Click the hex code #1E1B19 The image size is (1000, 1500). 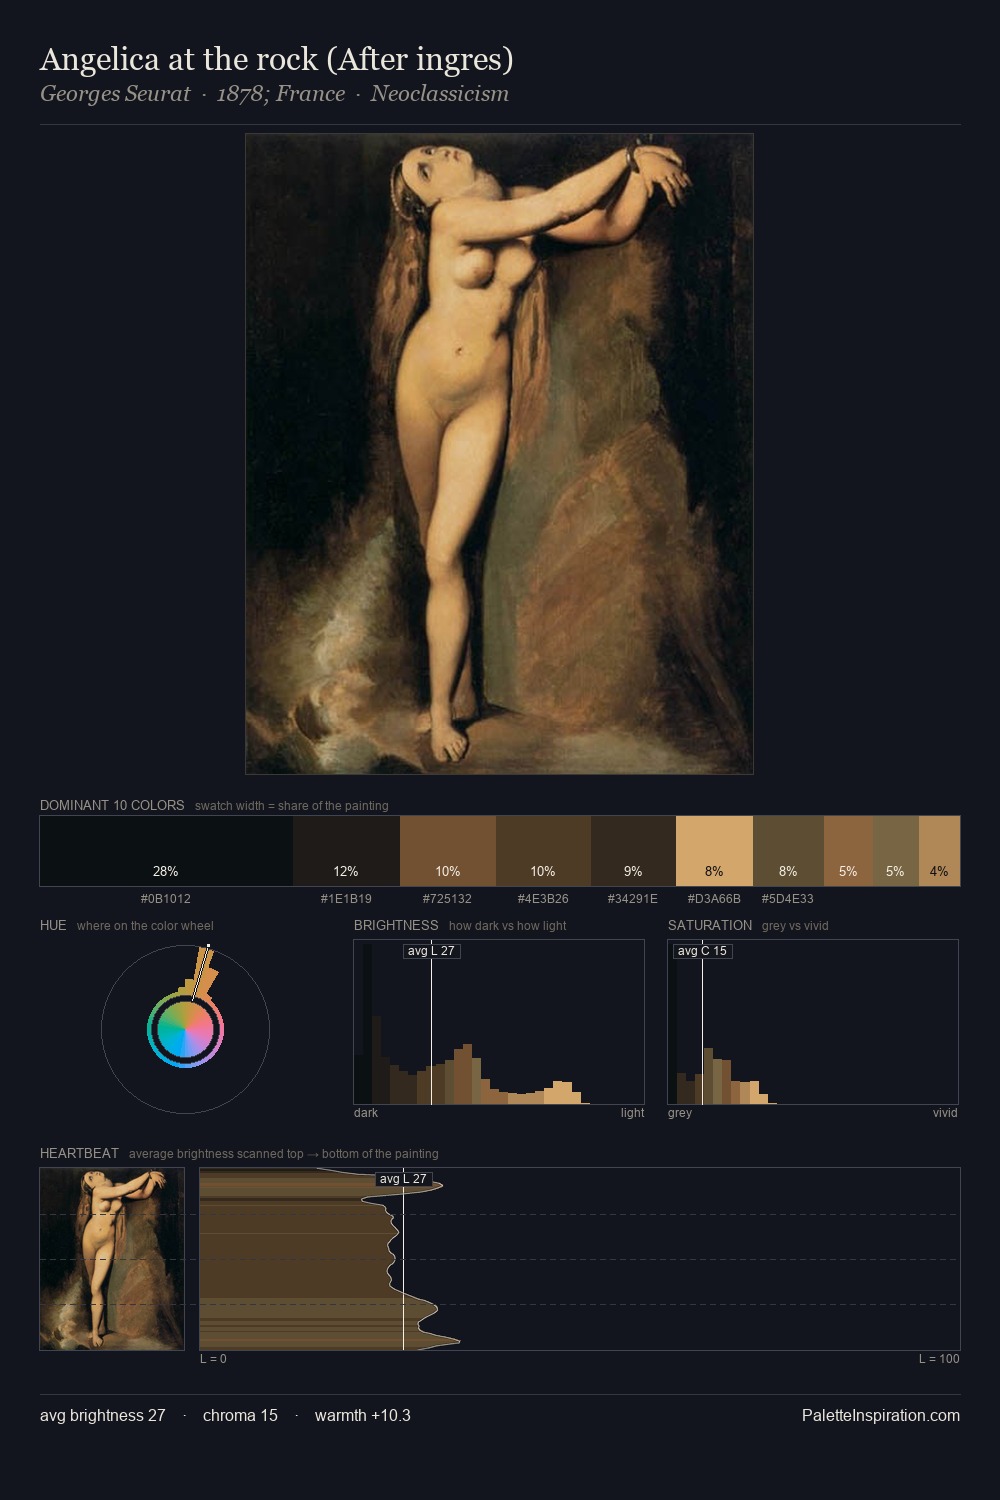tap(346, 899)
